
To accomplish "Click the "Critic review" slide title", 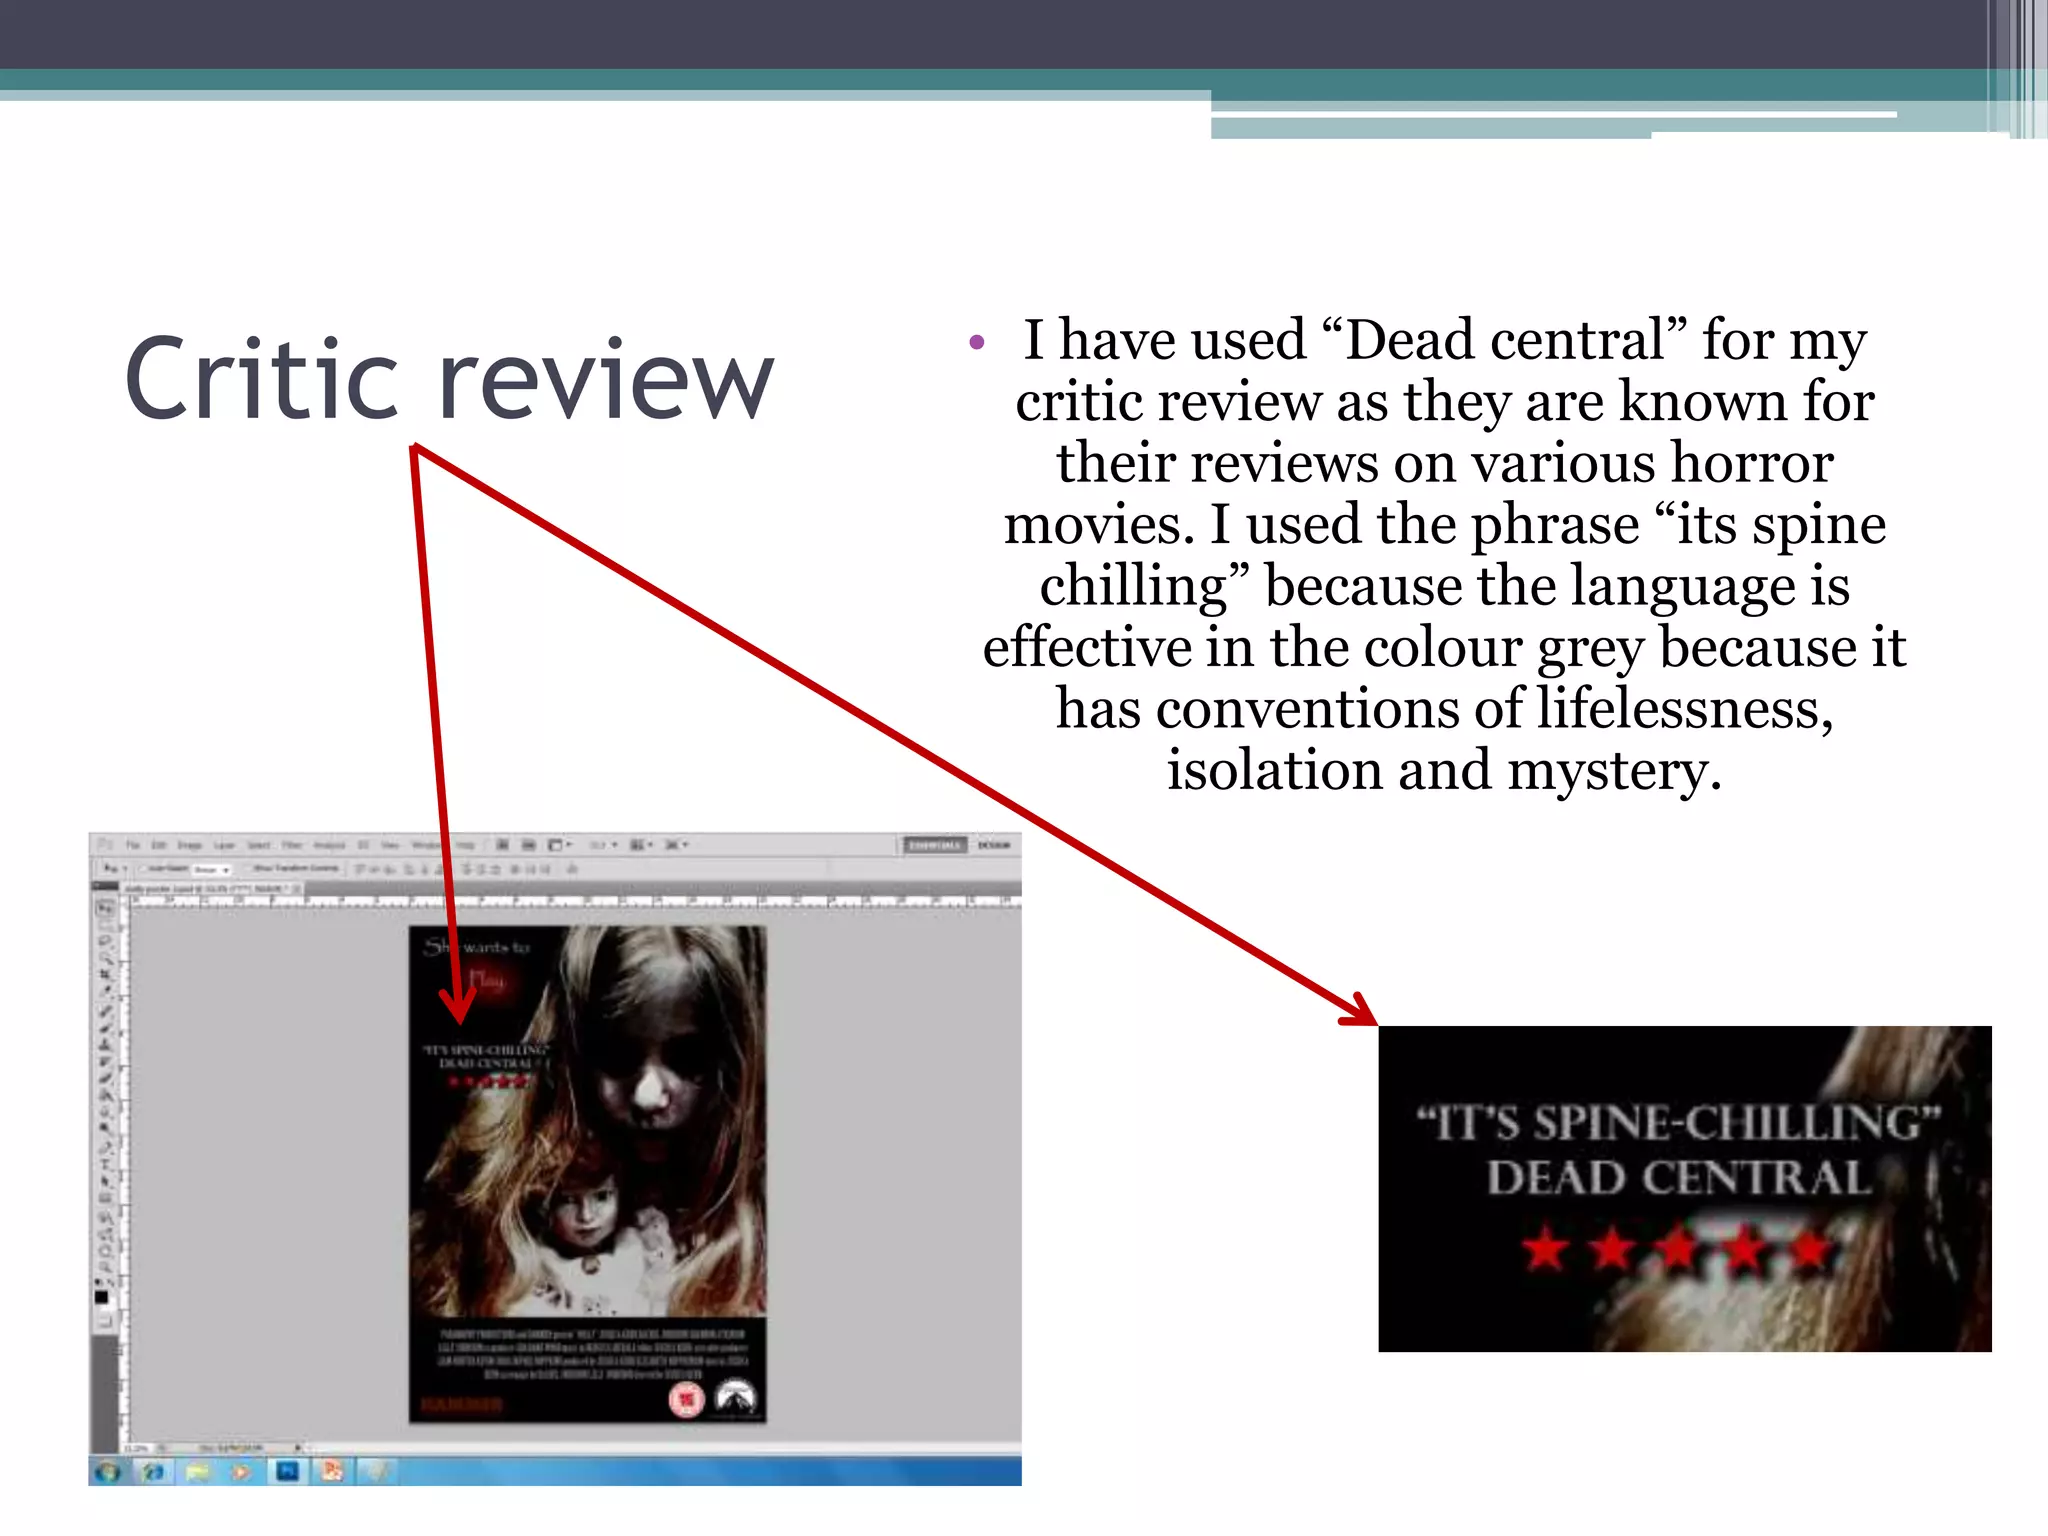I will (450, 378).
